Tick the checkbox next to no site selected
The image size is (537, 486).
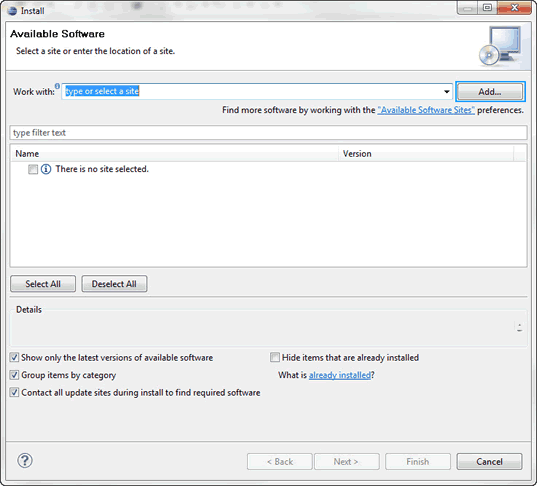pyautogui.click(x=33, y=169)
